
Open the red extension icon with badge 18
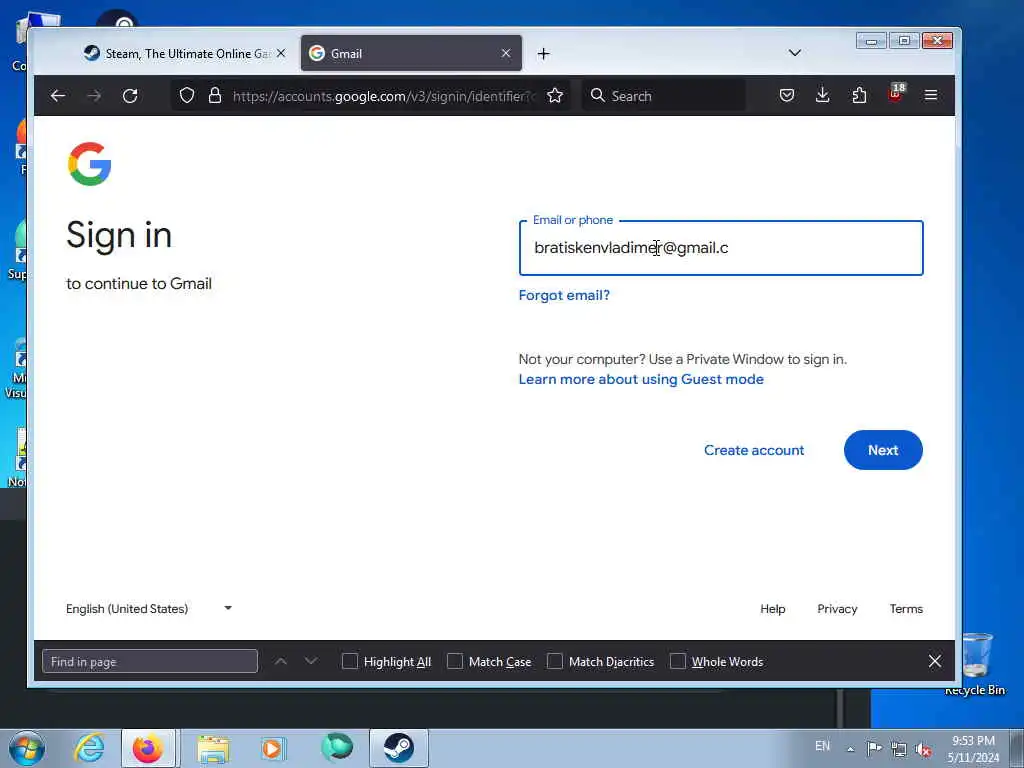pos(895,93)
